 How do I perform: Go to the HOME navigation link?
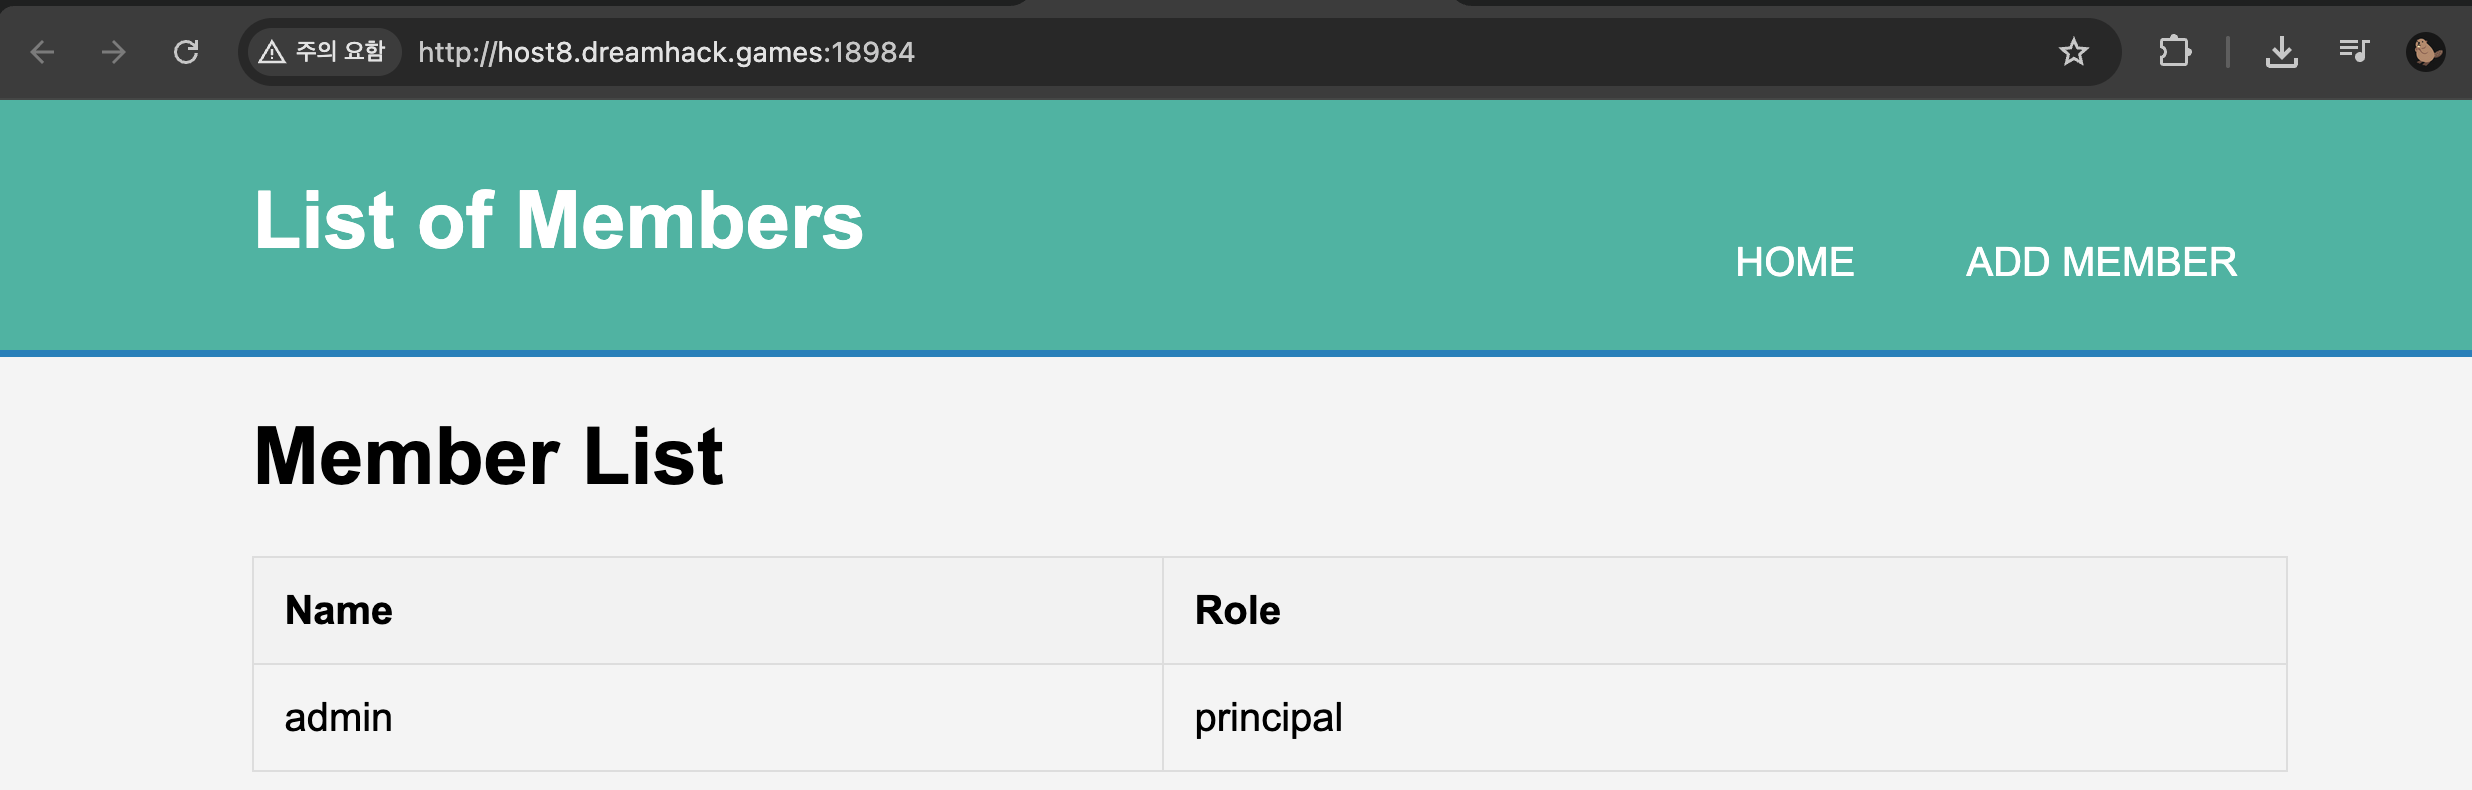pos(1795,262)
